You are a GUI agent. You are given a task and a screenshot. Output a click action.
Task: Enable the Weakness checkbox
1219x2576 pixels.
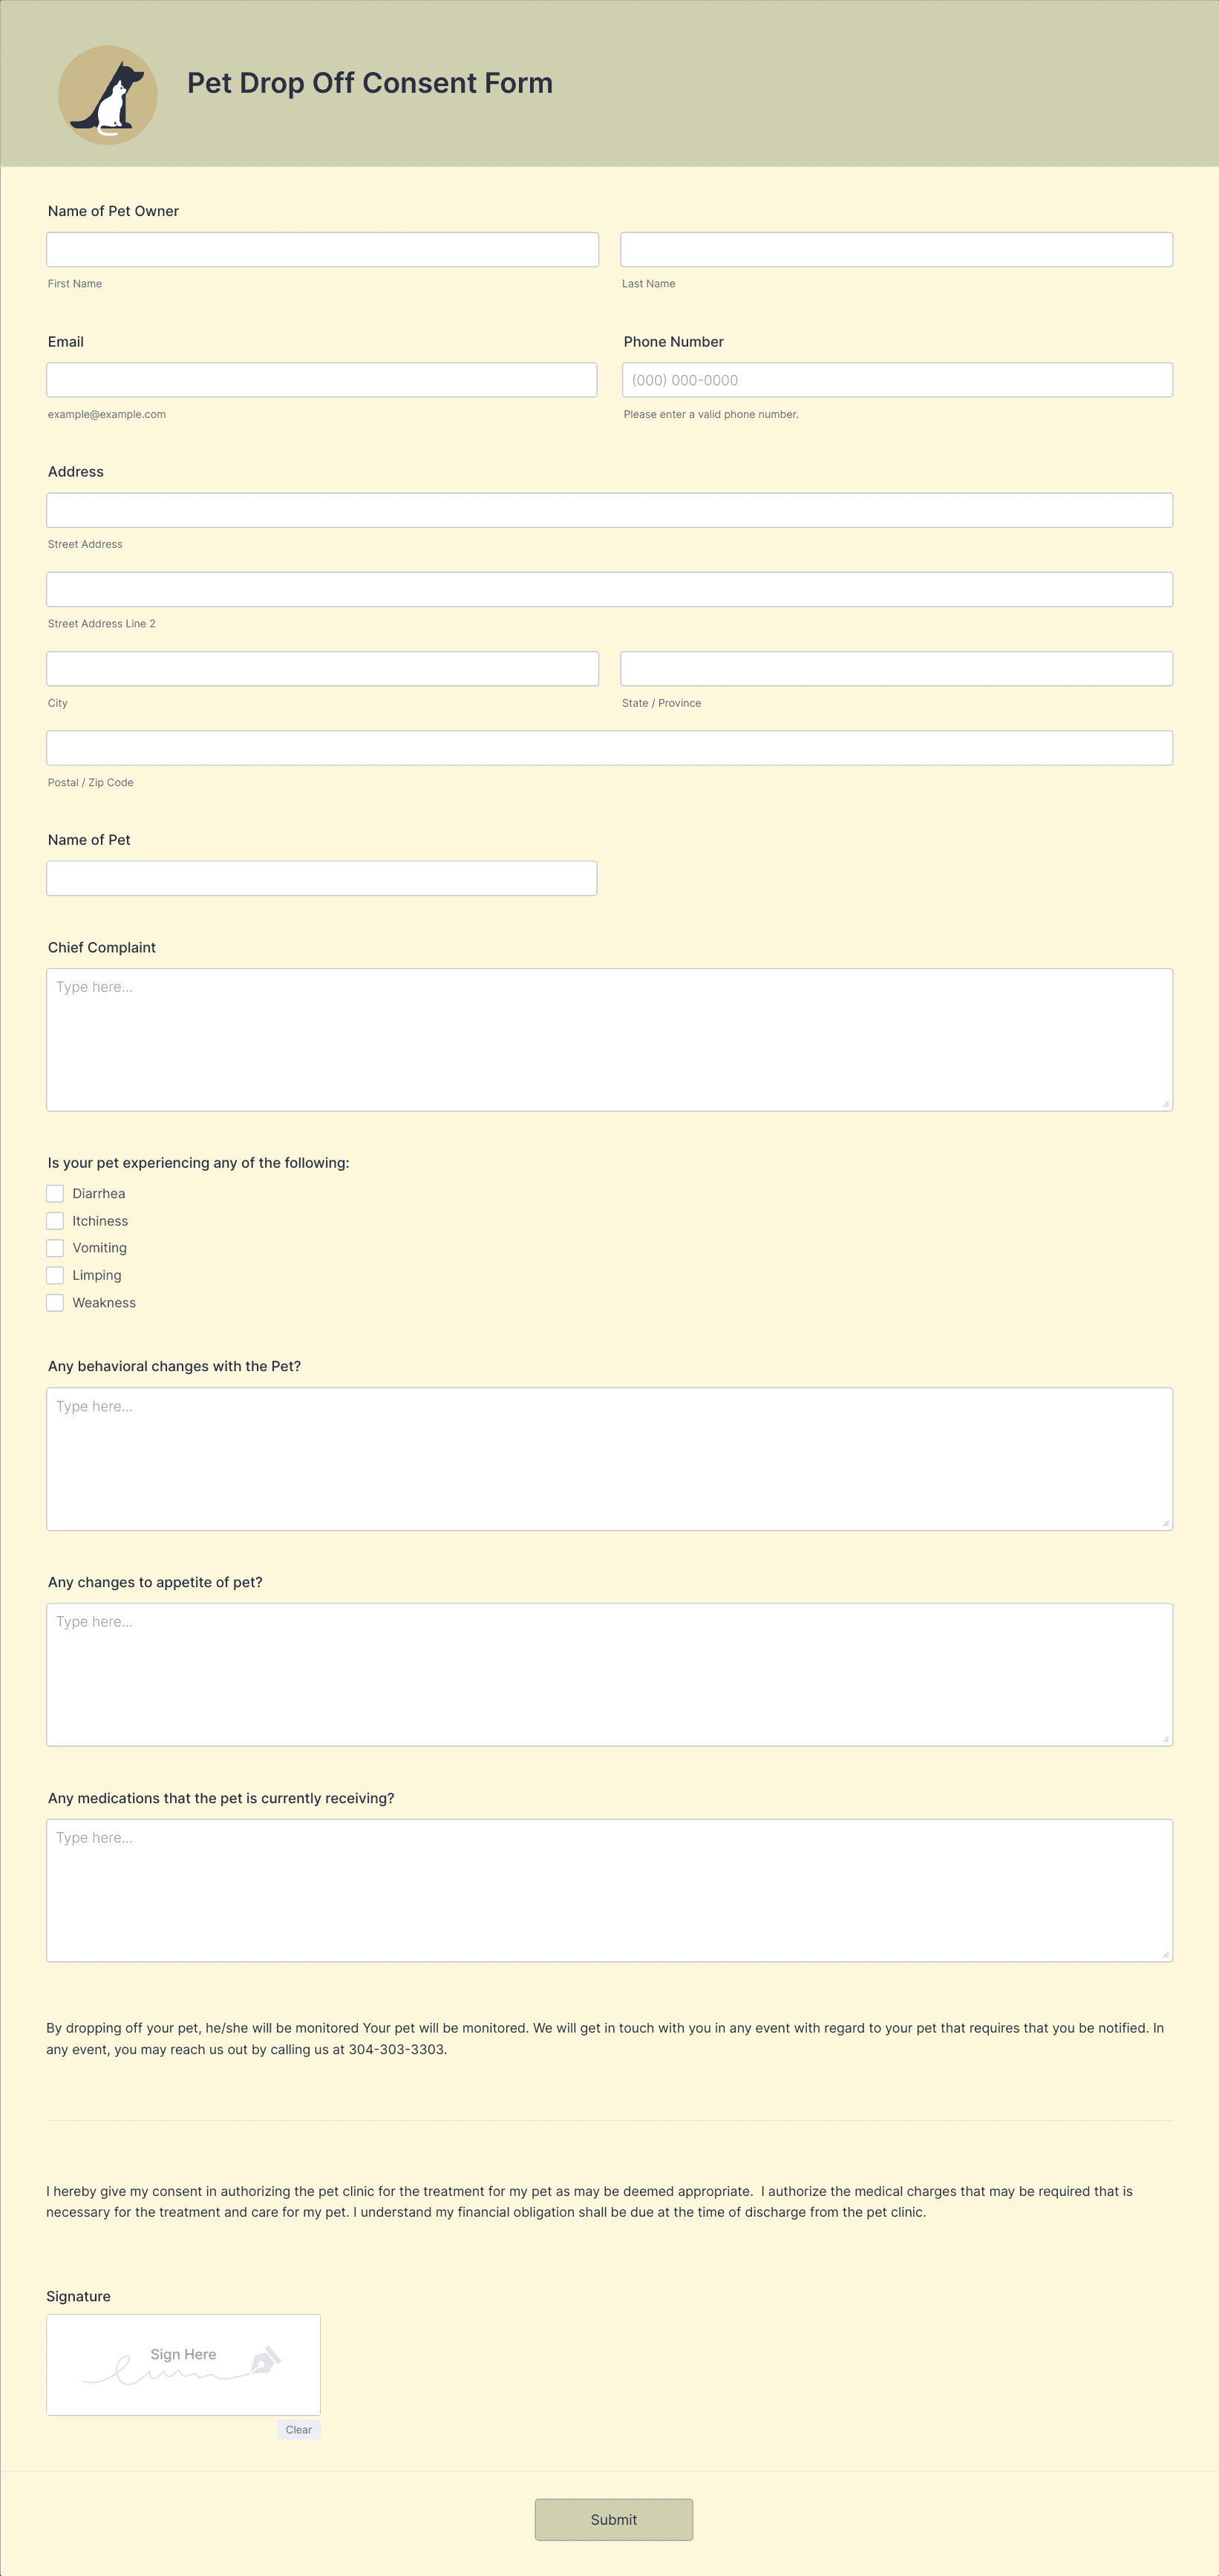click(55, 1303)
